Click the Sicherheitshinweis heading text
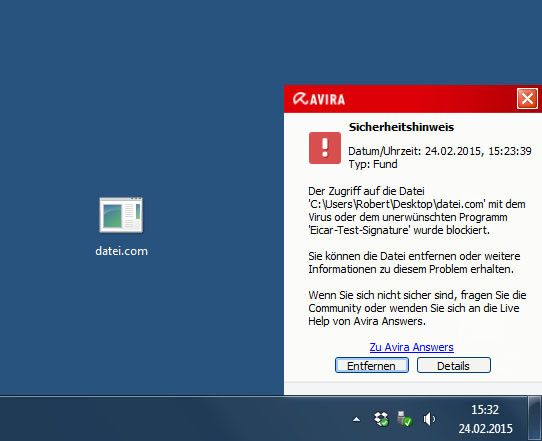 (401, 127)
